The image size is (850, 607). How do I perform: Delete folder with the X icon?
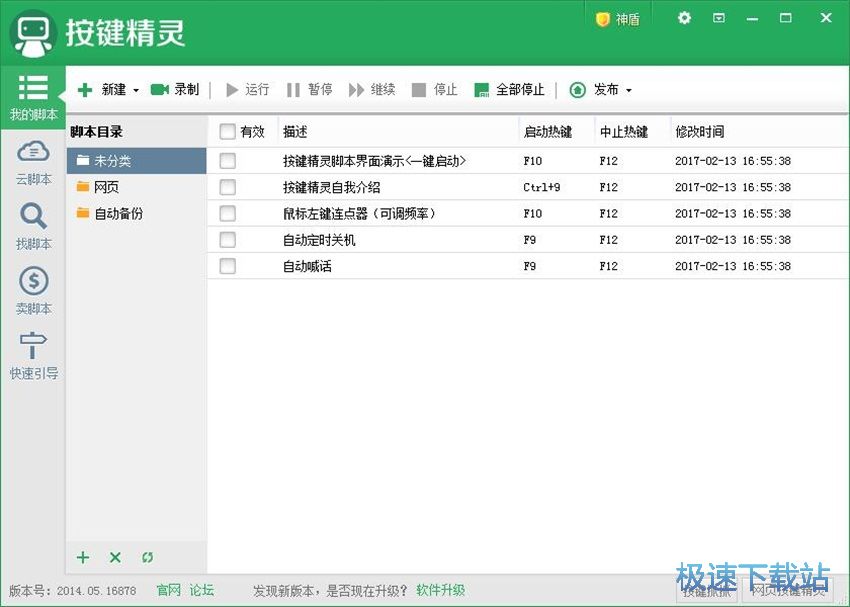tap(115, 557)
